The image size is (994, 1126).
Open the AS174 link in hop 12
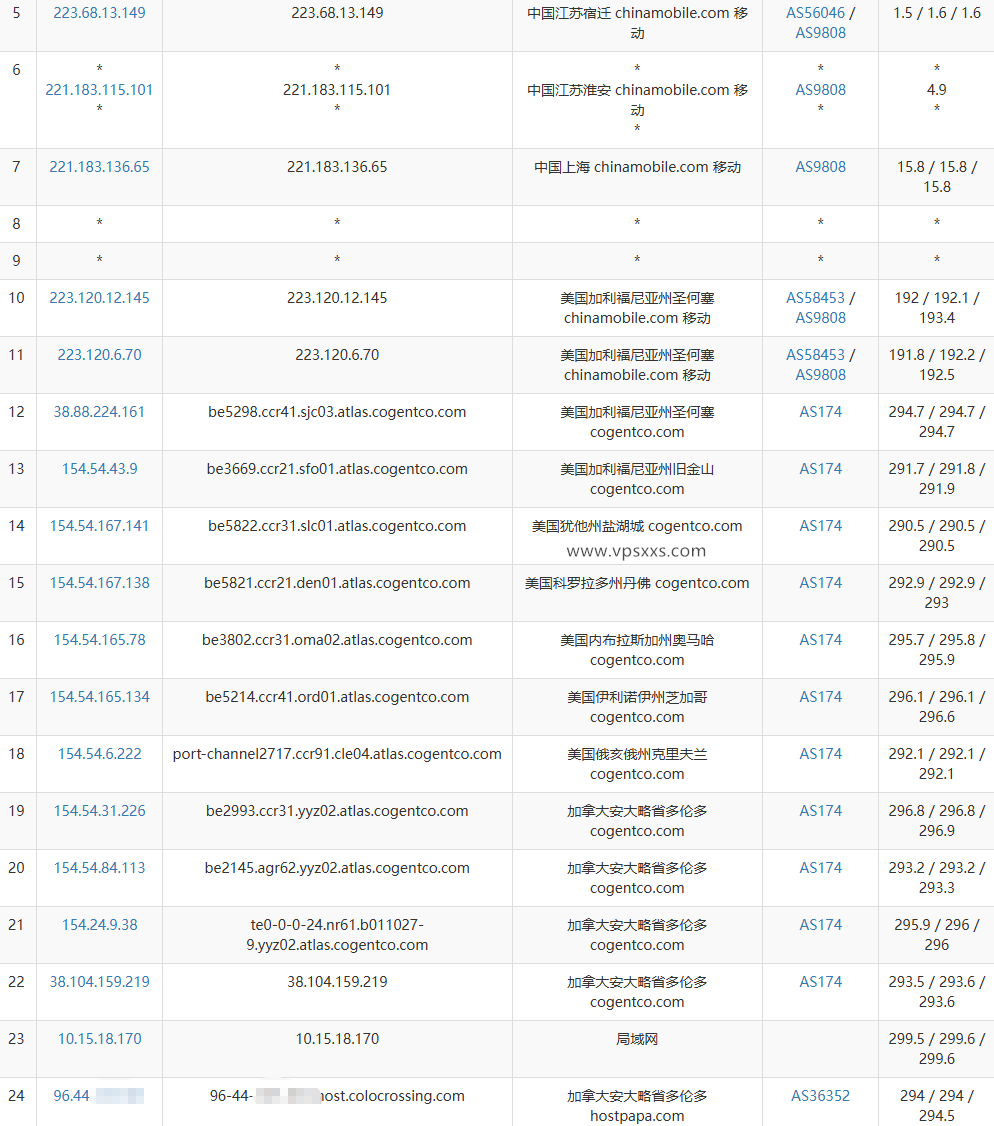pyautogui.click(x=820, y=411)
